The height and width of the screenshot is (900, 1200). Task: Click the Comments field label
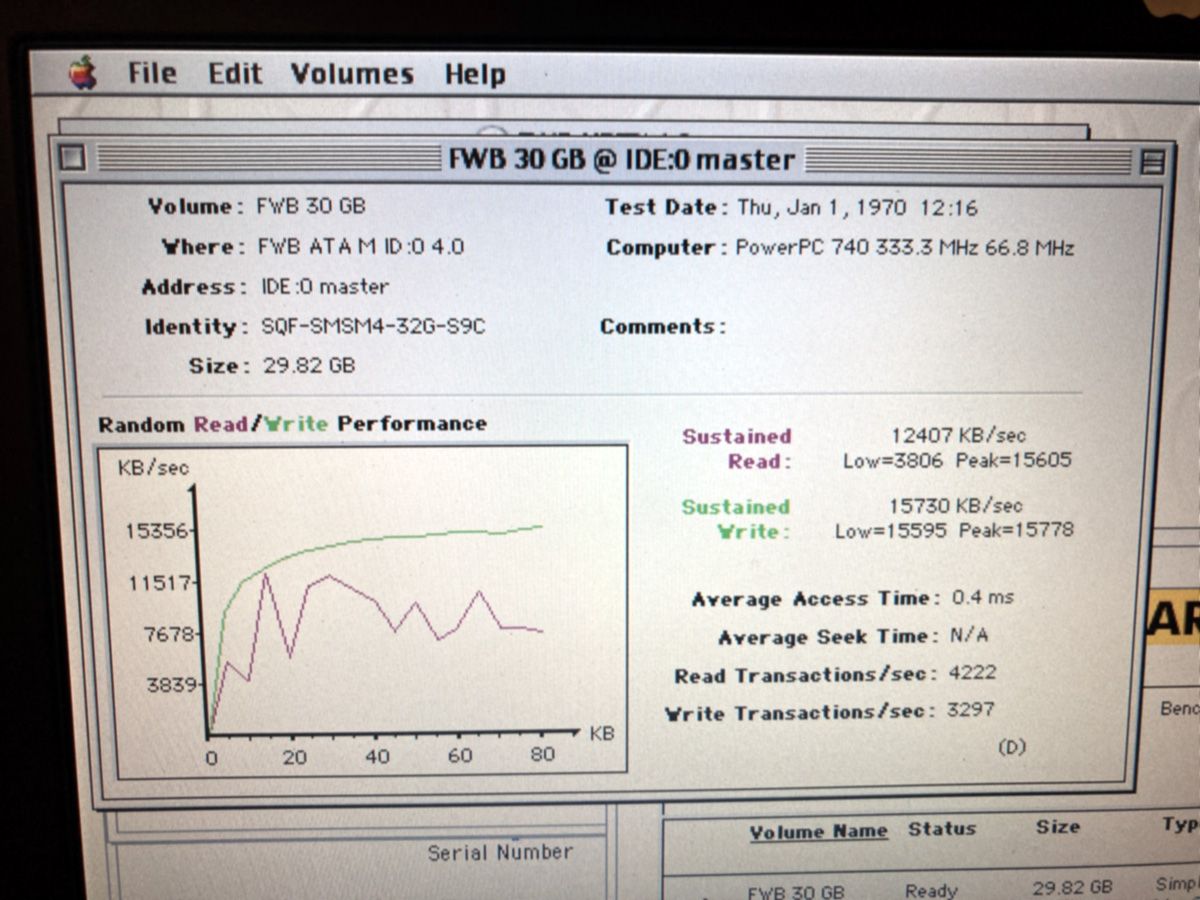point(662,327)
